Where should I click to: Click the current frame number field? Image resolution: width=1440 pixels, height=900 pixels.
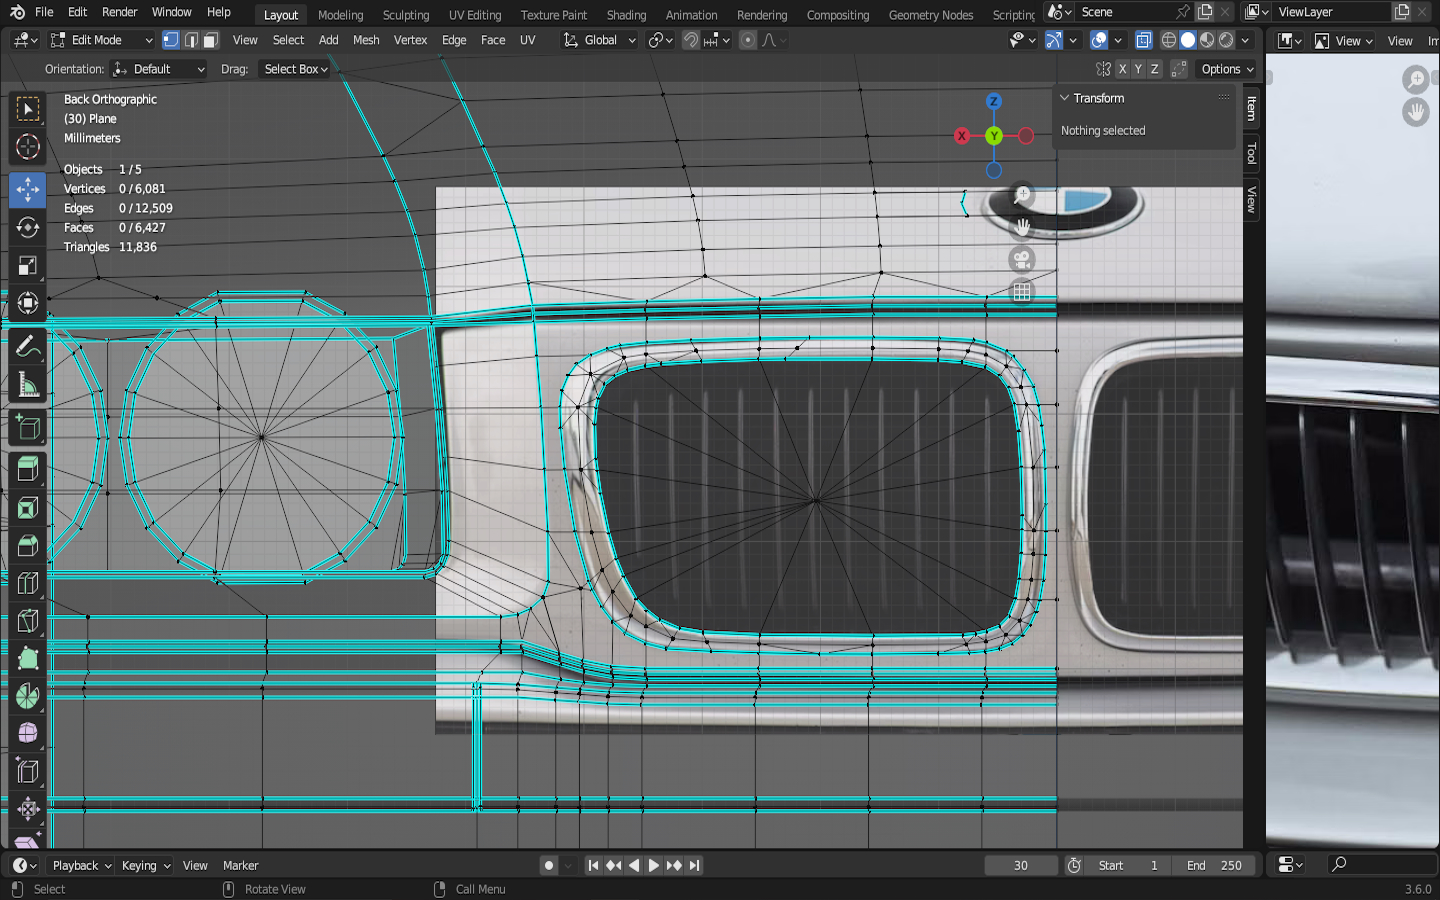click(x=1020, y=865)
